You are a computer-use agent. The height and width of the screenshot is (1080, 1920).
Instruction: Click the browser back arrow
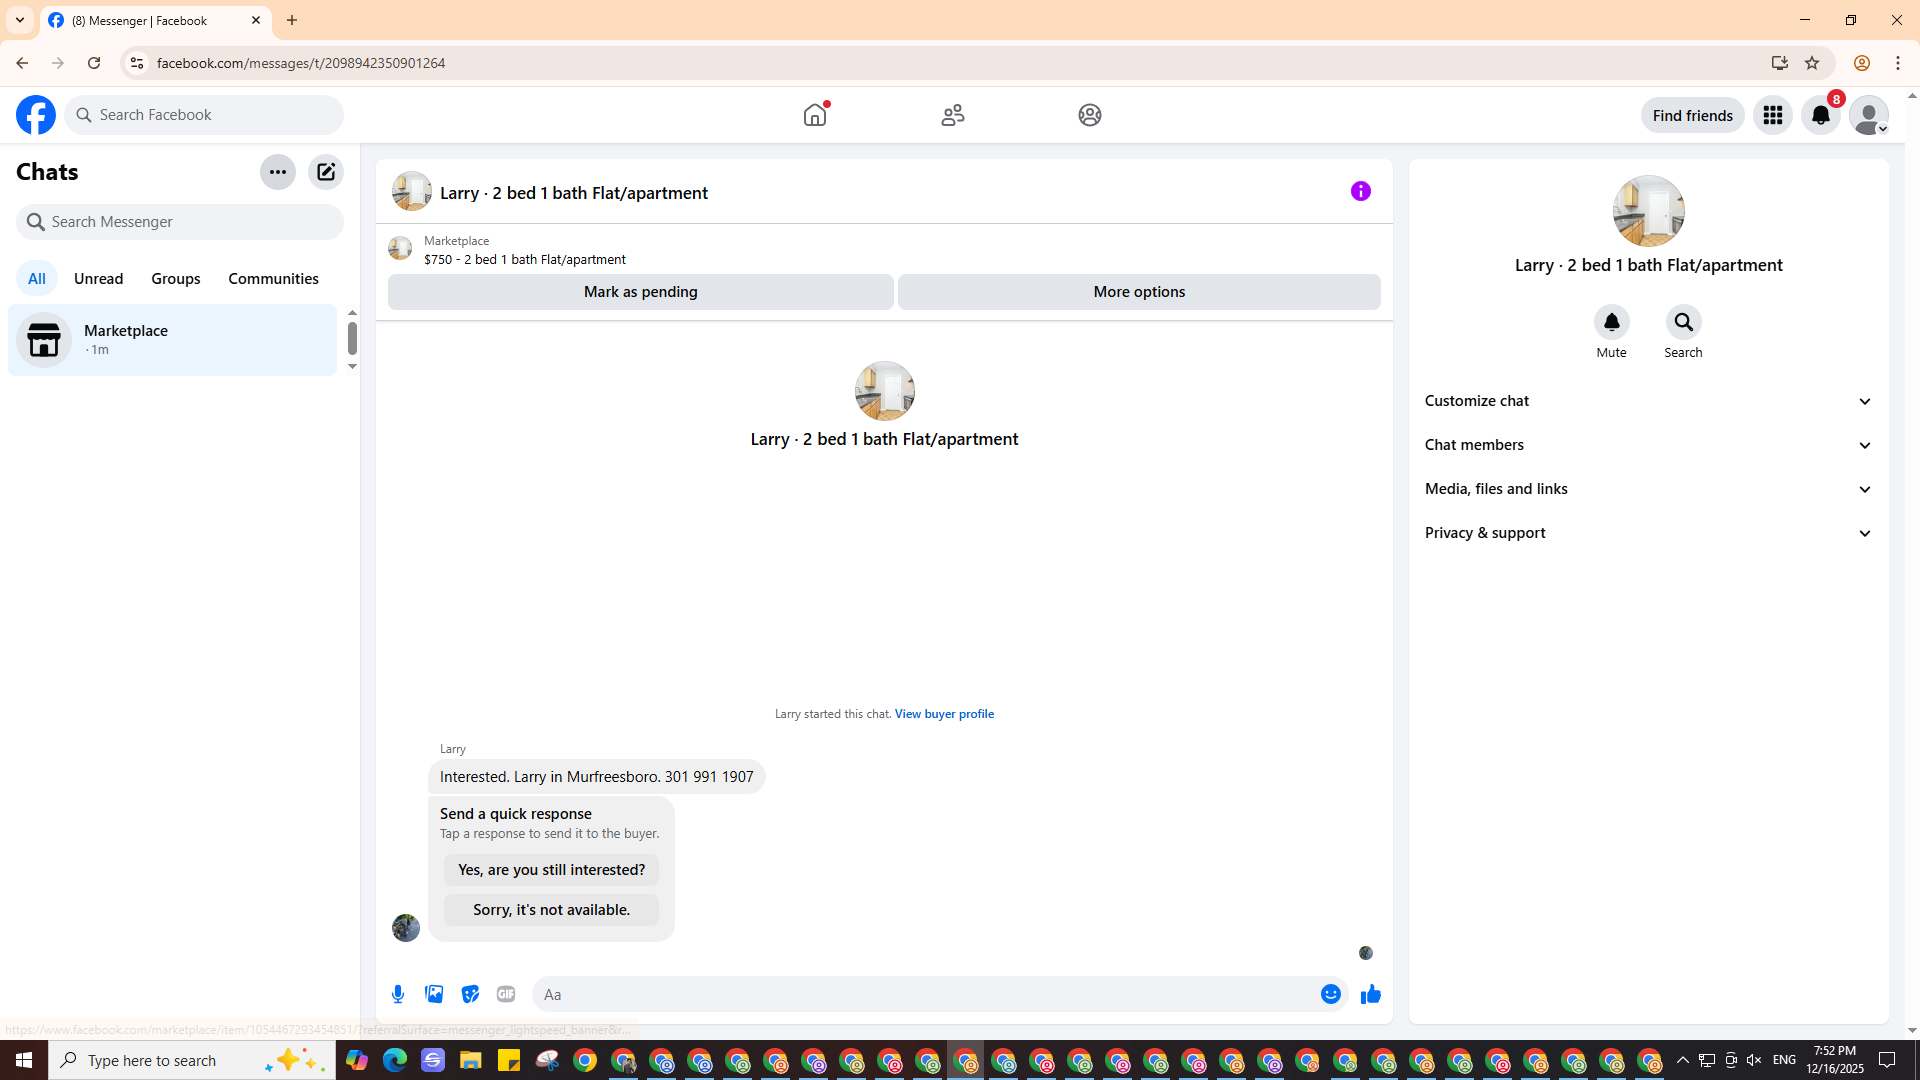point(22,63)
